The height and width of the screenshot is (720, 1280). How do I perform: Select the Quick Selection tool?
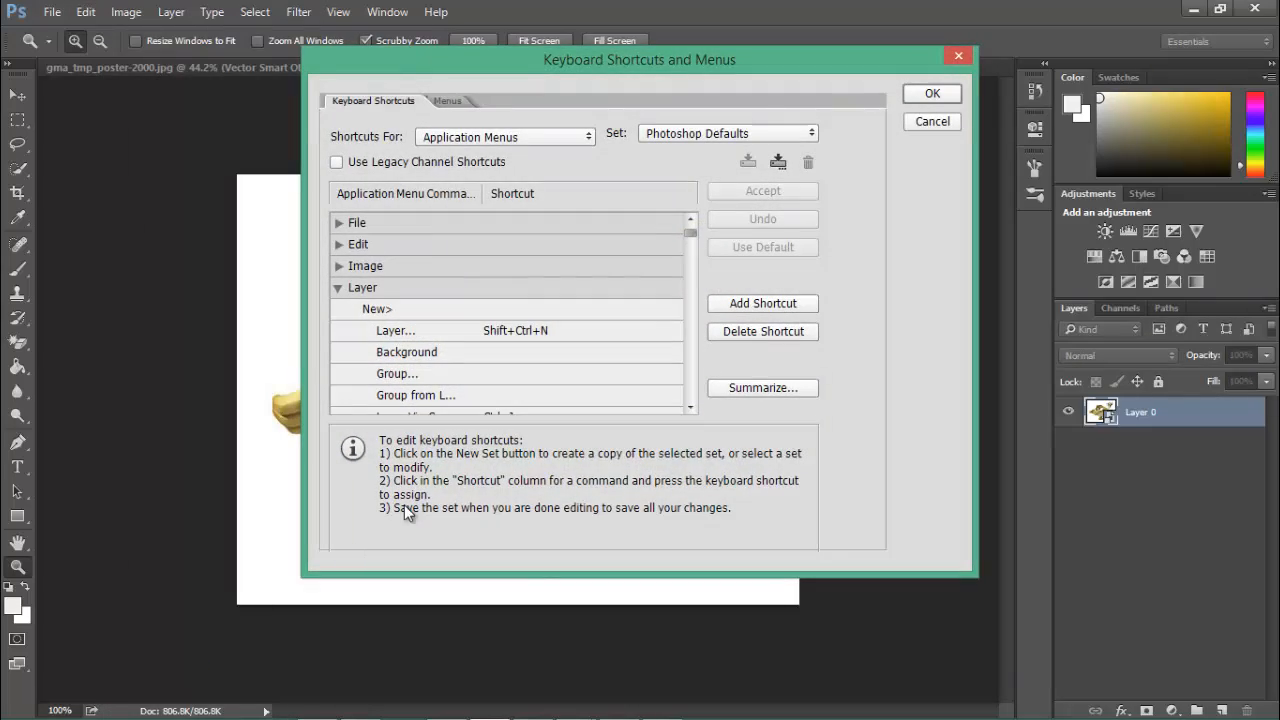tap(17, 168)
